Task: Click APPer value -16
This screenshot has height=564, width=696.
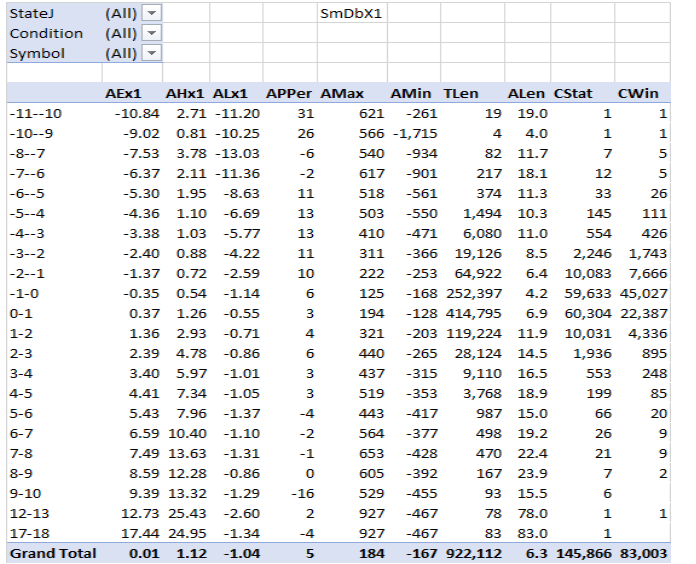Action: 302,493
